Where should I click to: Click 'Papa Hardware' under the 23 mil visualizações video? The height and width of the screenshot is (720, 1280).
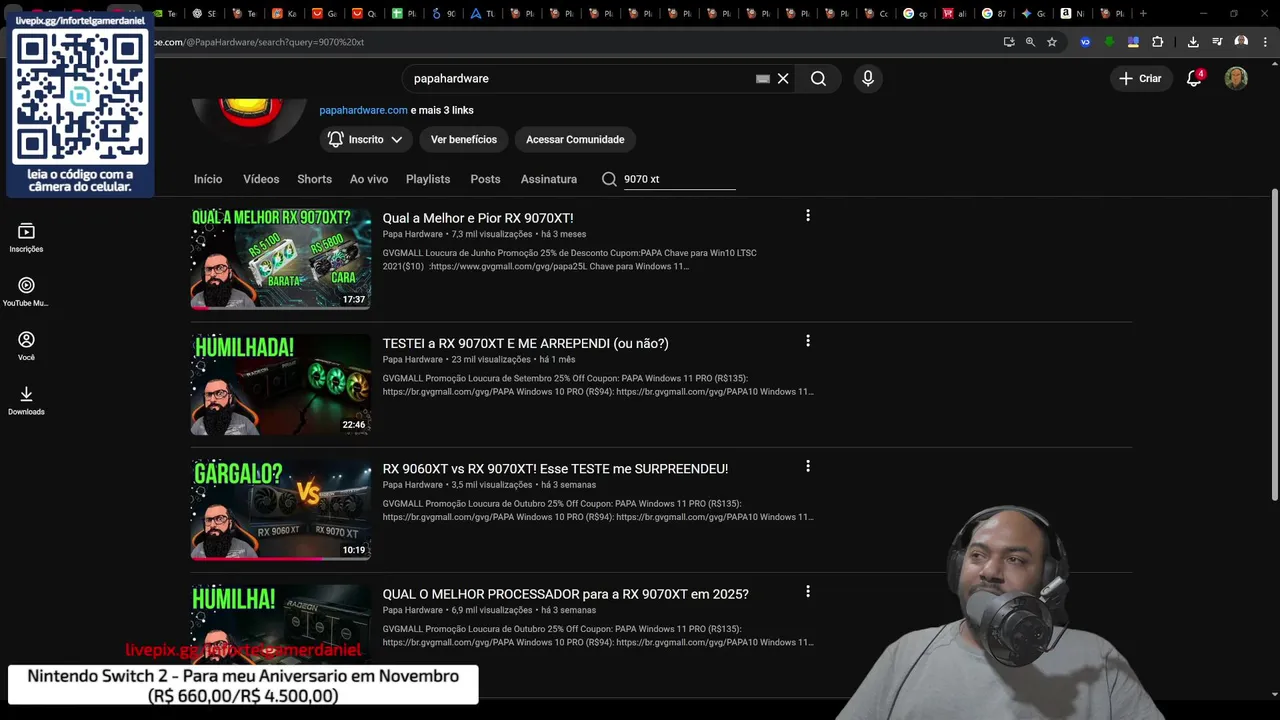[412, 359]
